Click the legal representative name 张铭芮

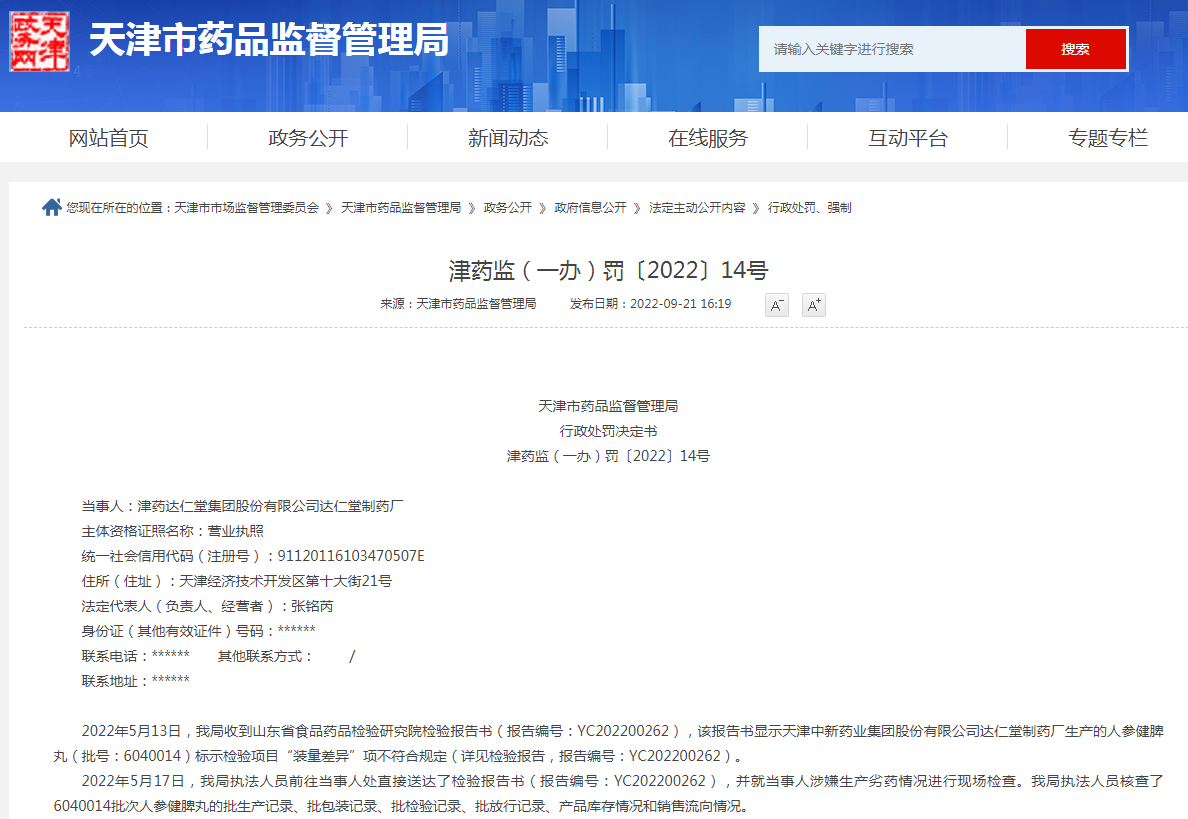[312, 606]
